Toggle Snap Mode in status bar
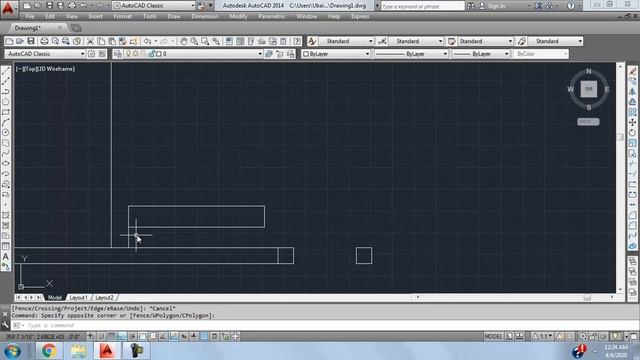The width and height of the screenshot is (640, 360). pos(101,337)
